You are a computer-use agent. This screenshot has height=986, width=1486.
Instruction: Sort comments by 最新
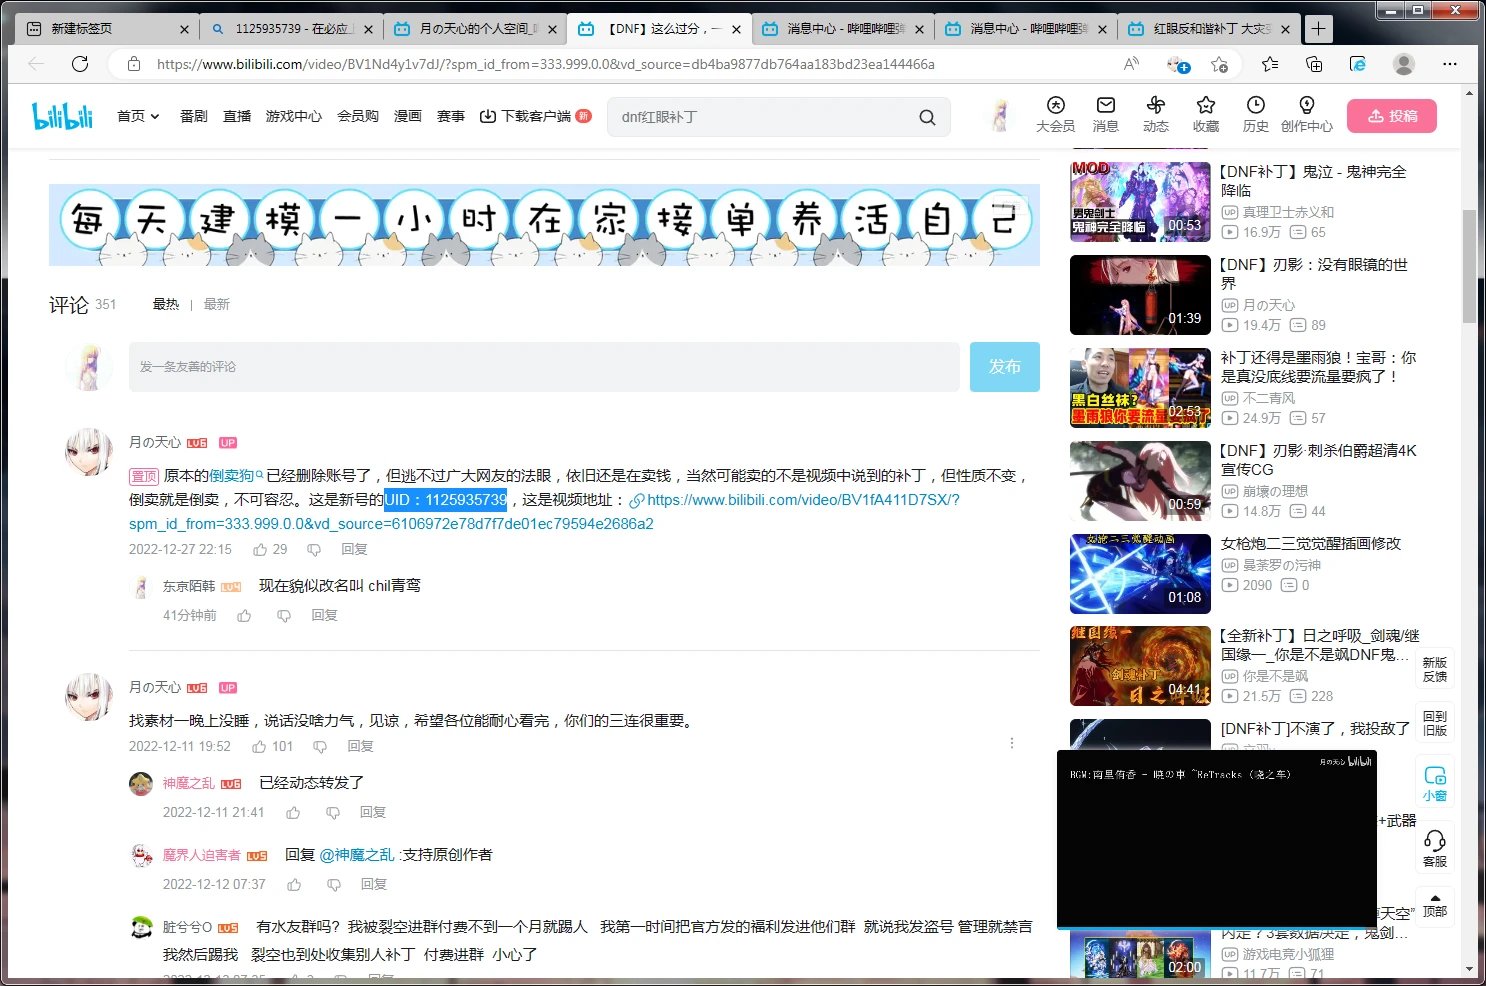[217, 304]
